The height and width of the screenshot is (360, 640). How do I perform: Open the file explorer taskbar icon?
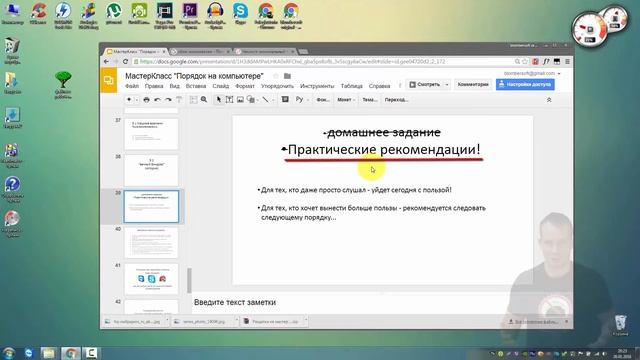(x=49, y=353)
